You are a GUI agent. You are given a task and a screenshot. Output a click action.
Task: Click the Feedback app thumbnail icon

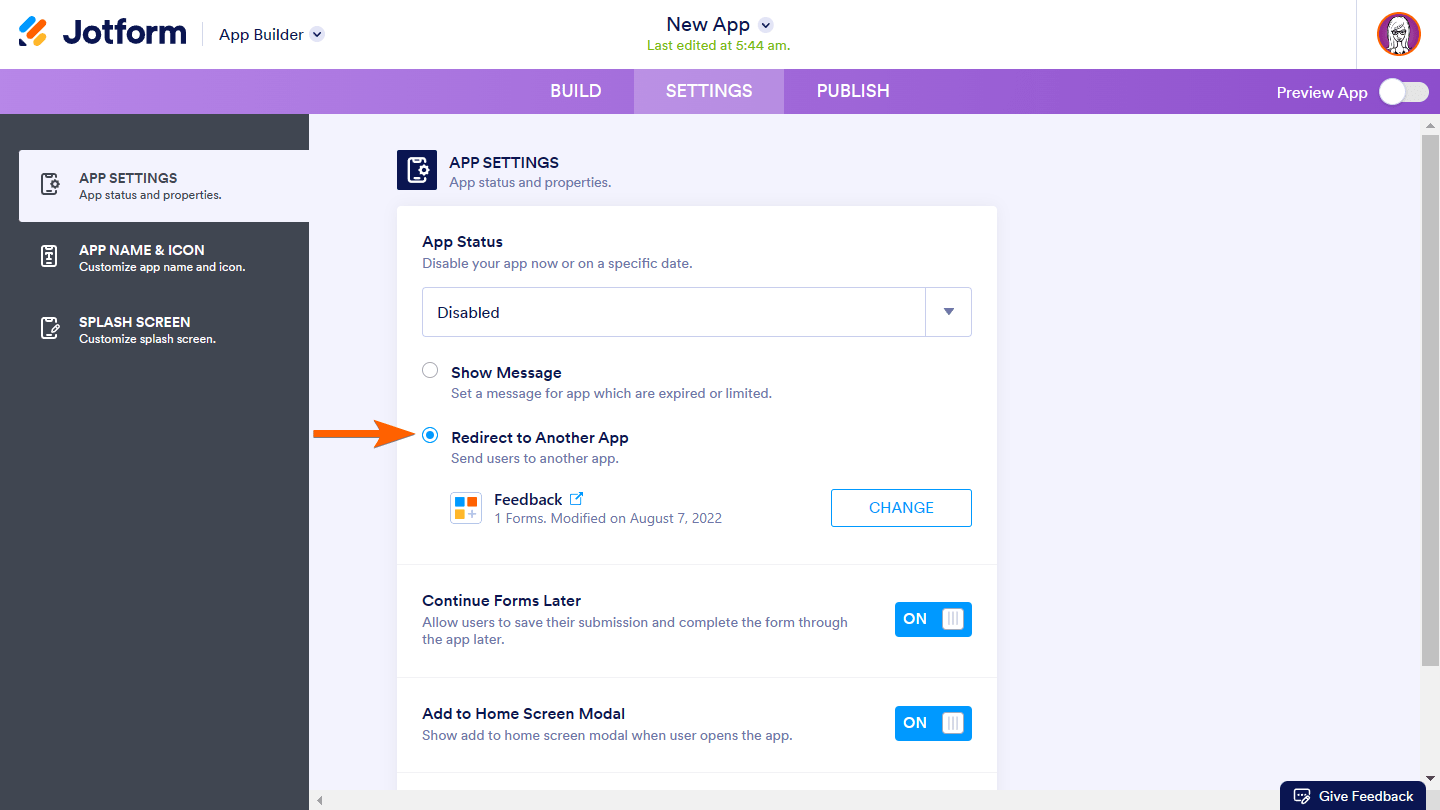click(x=466, y=508)
